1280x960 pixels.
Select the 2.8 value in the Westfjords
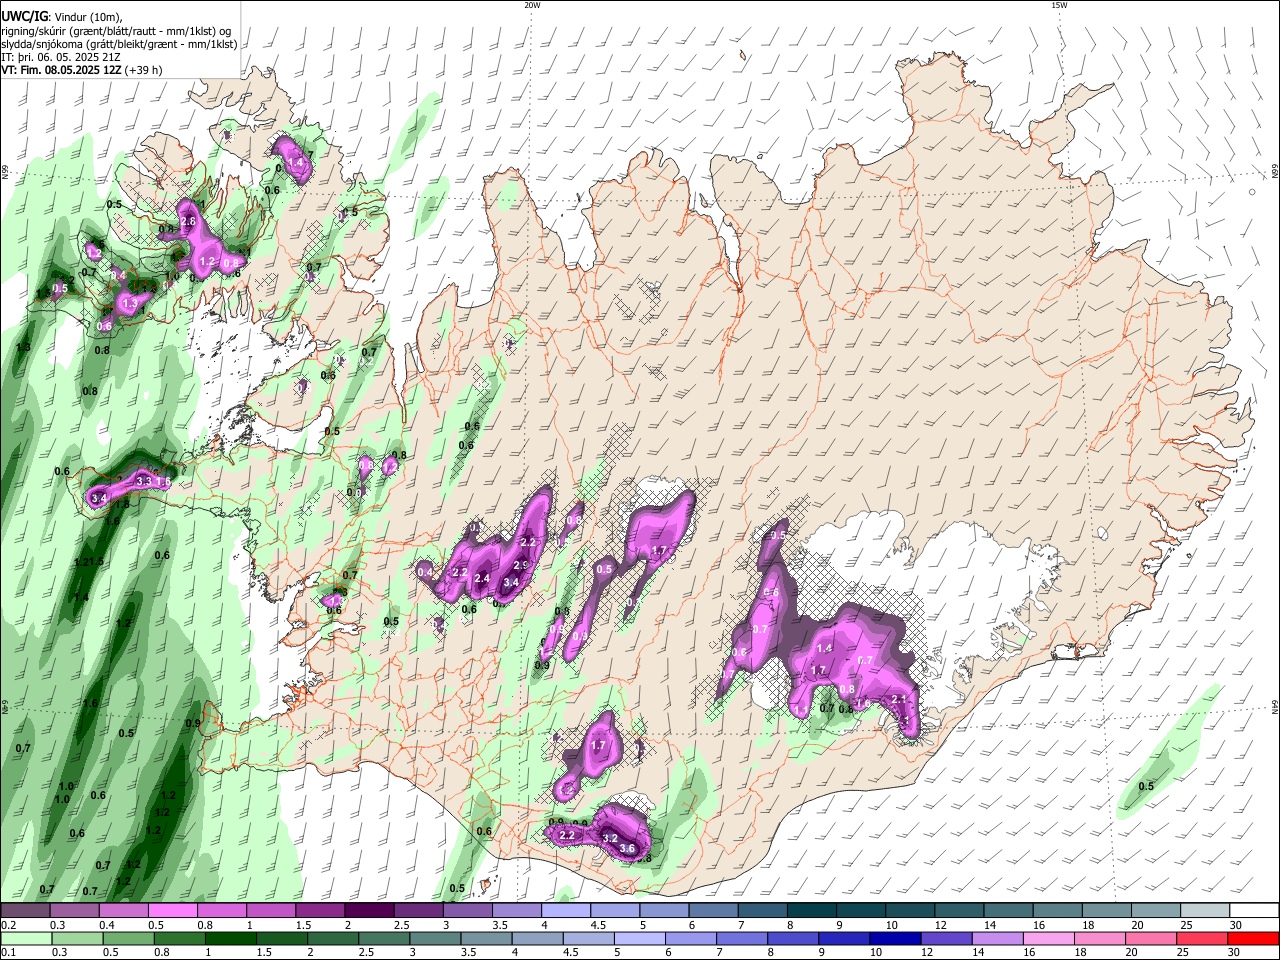[187, 220]
